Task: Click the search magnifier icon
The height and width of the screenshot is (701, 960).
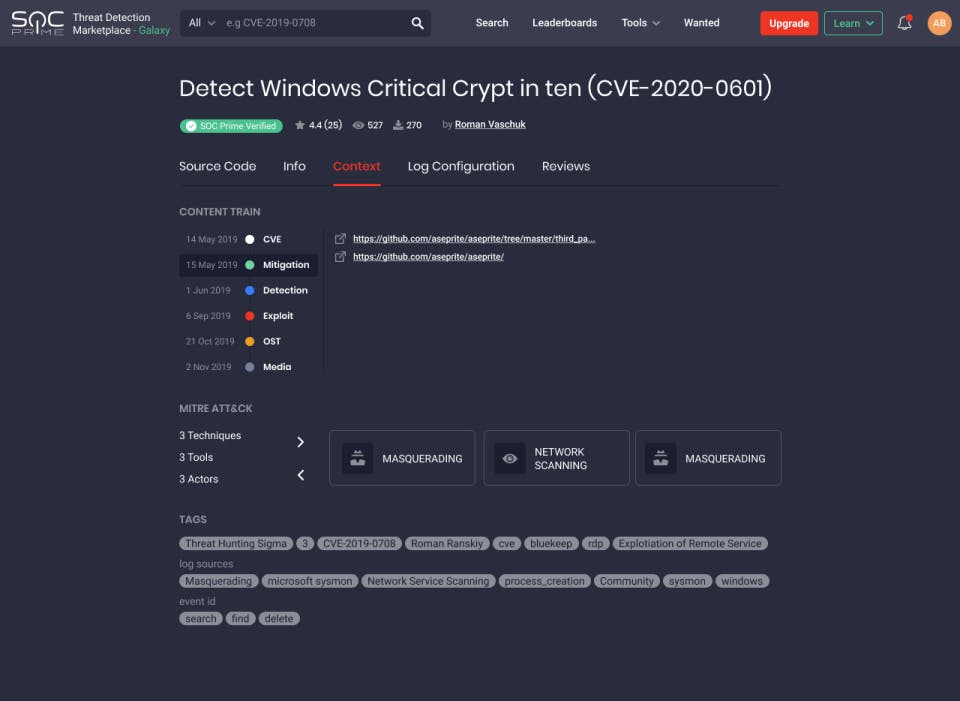Action: [x=417, y=23]
